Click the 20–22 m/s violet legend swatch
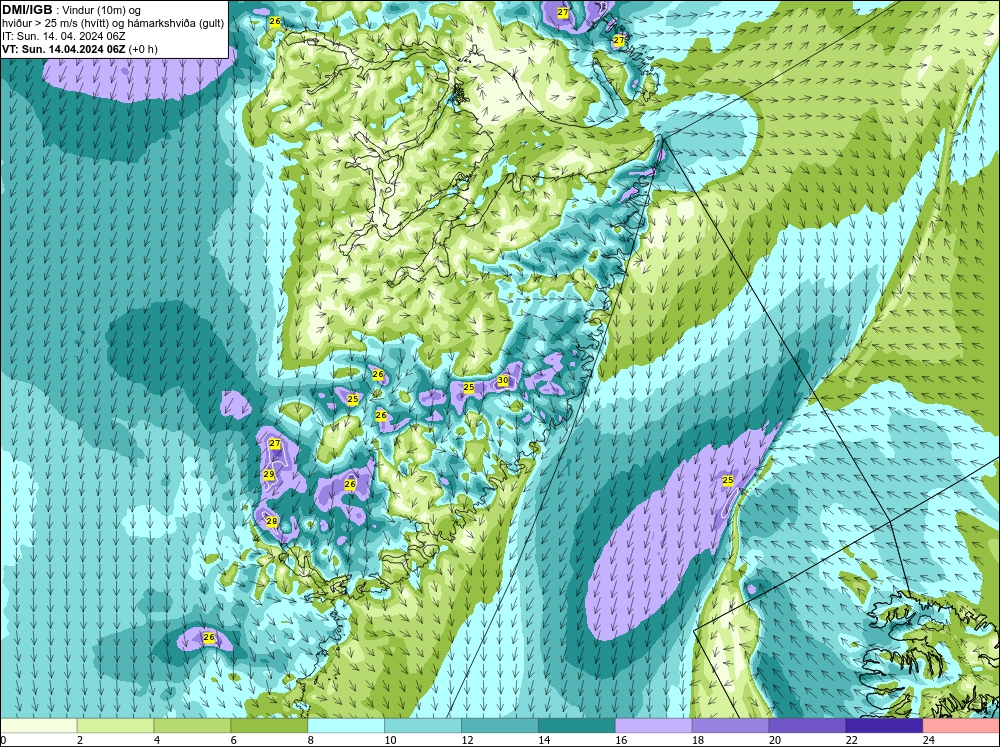This screenshot has width=1000, height=747. tap(807, 726)
